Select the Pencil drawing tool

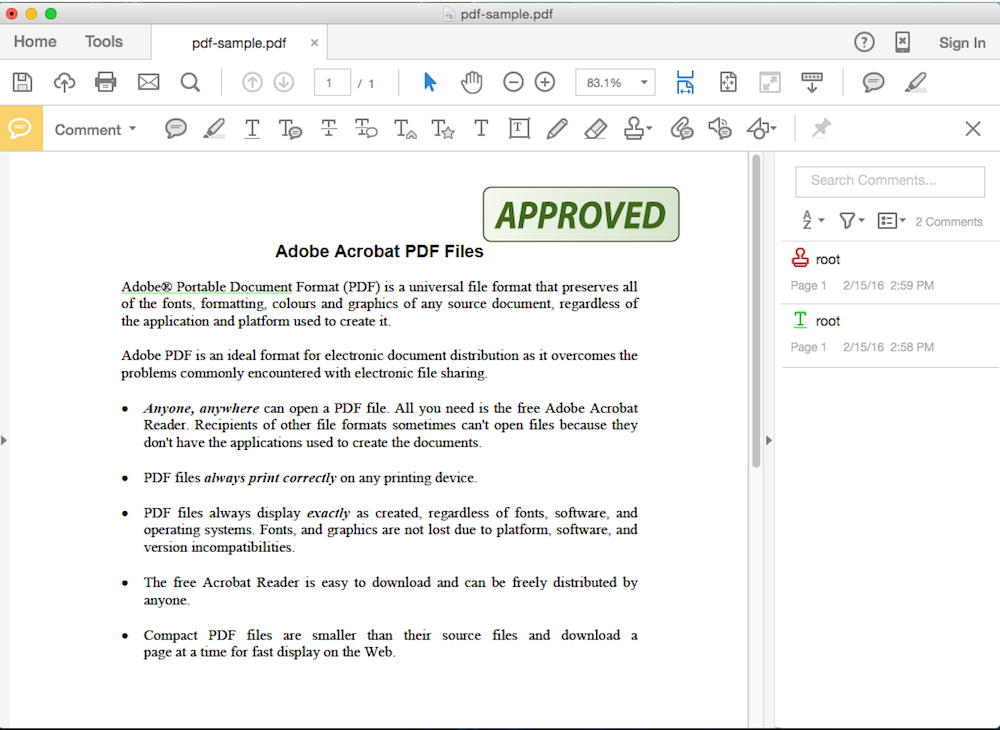557,129
